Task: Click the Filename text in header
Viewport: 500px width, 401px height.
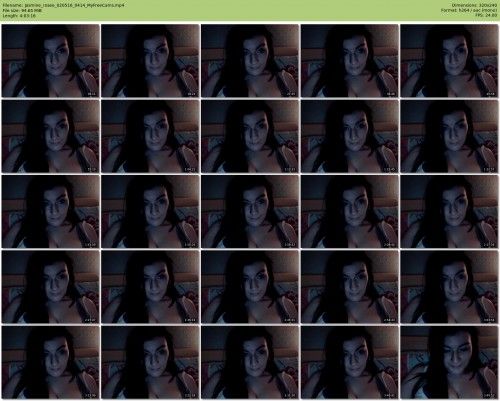Action: click(x=64, y=5)
